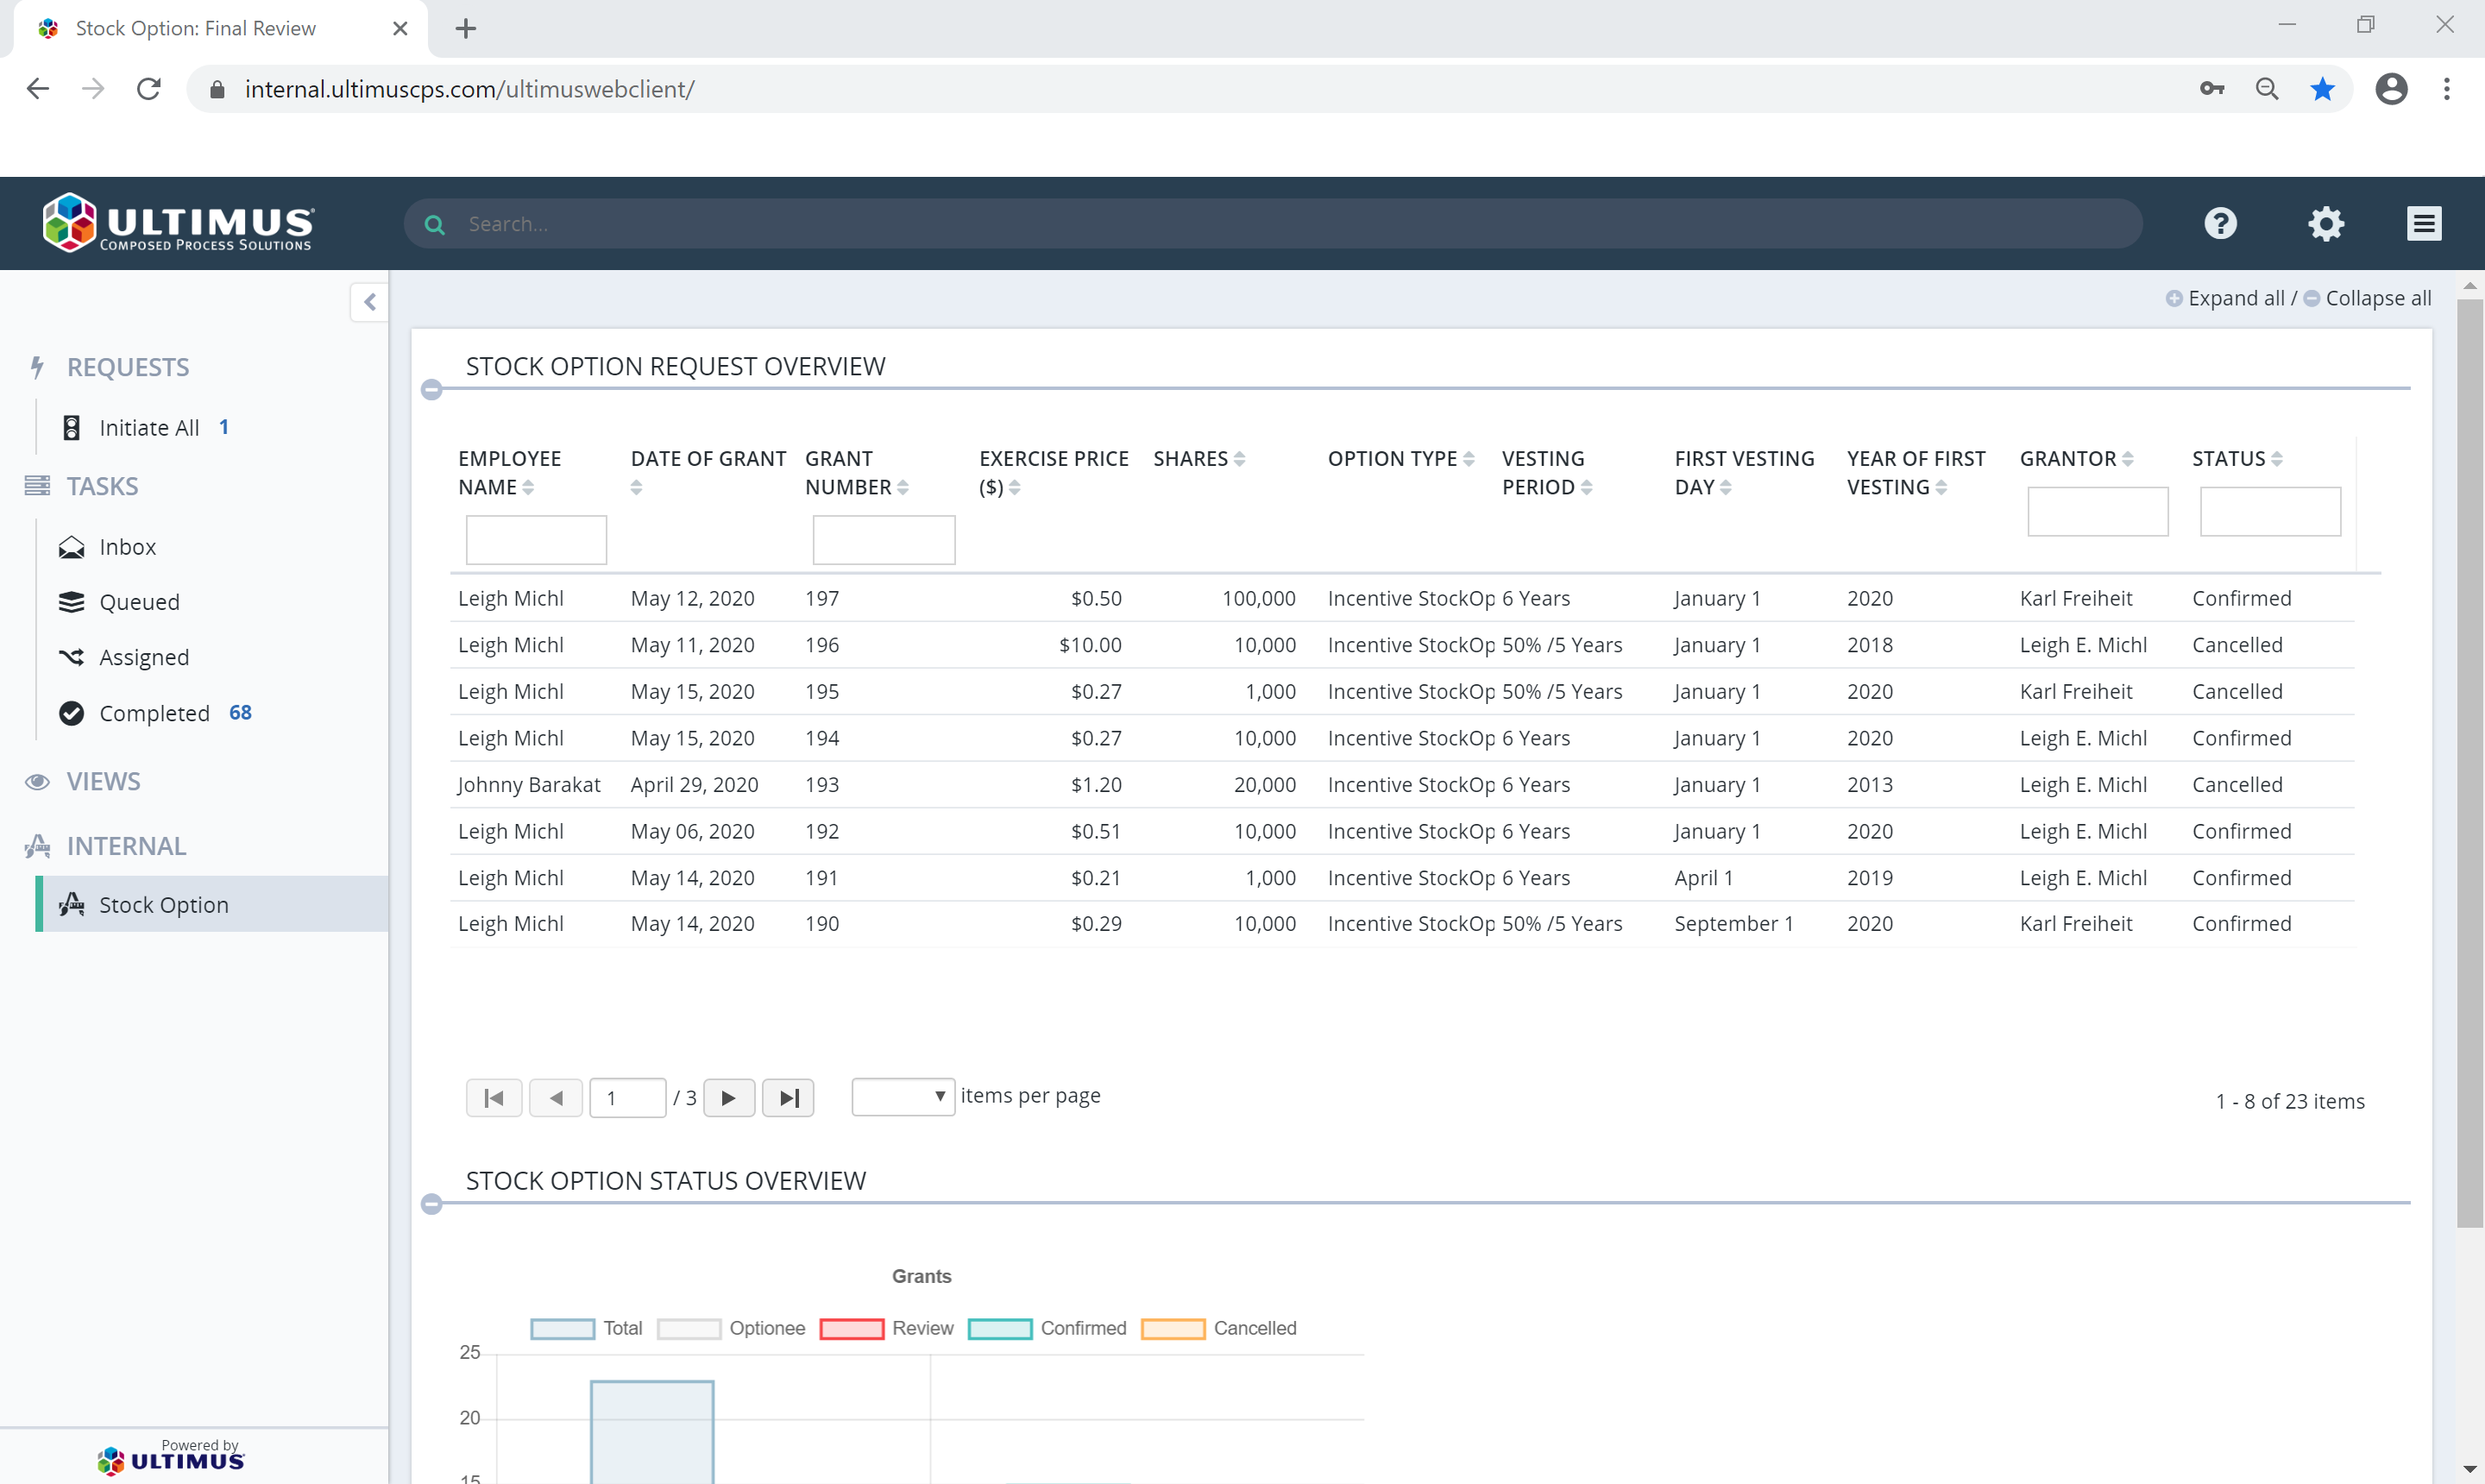This screenshot has width=2485, height=1484.
Task: Collapse the Stock Option Request Overview section
Action: [x=432, y=389]
